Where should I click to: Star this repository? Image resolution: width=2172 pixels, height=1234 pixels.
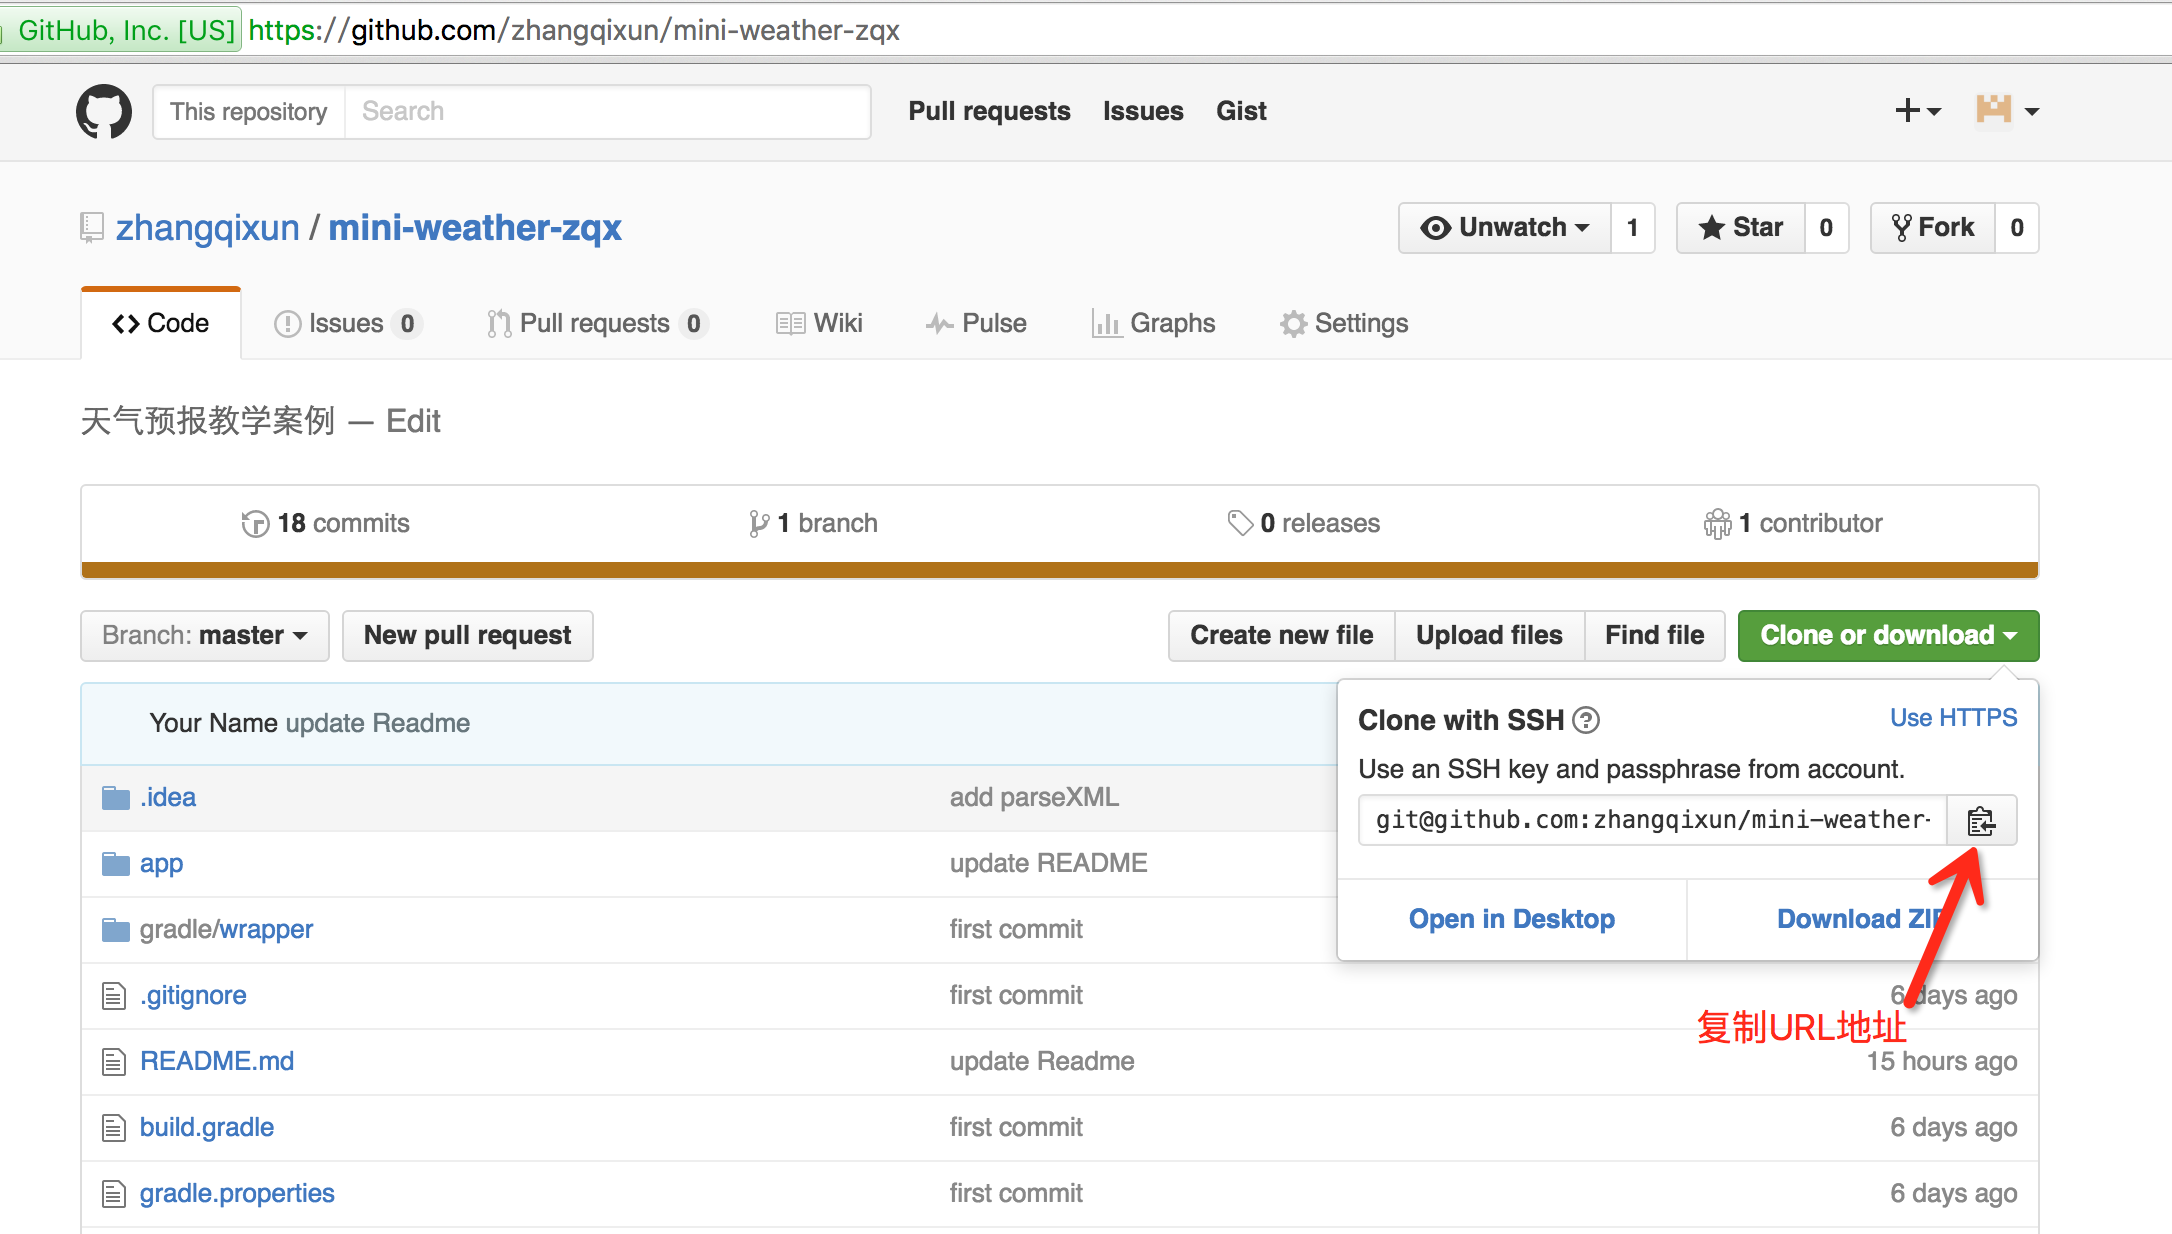(1741, 228)
